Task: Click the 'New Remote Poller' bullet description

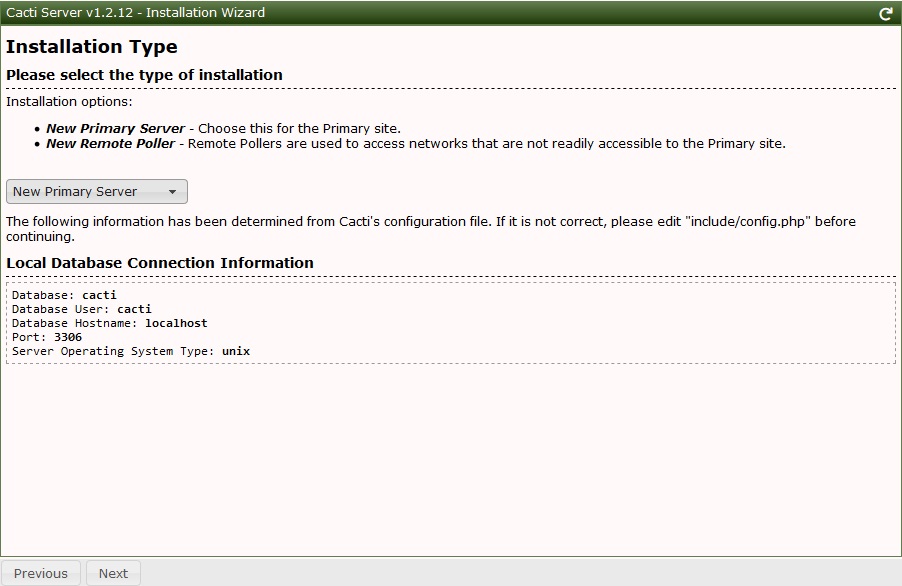Action: pyautogui.click(x=416, y=143)
